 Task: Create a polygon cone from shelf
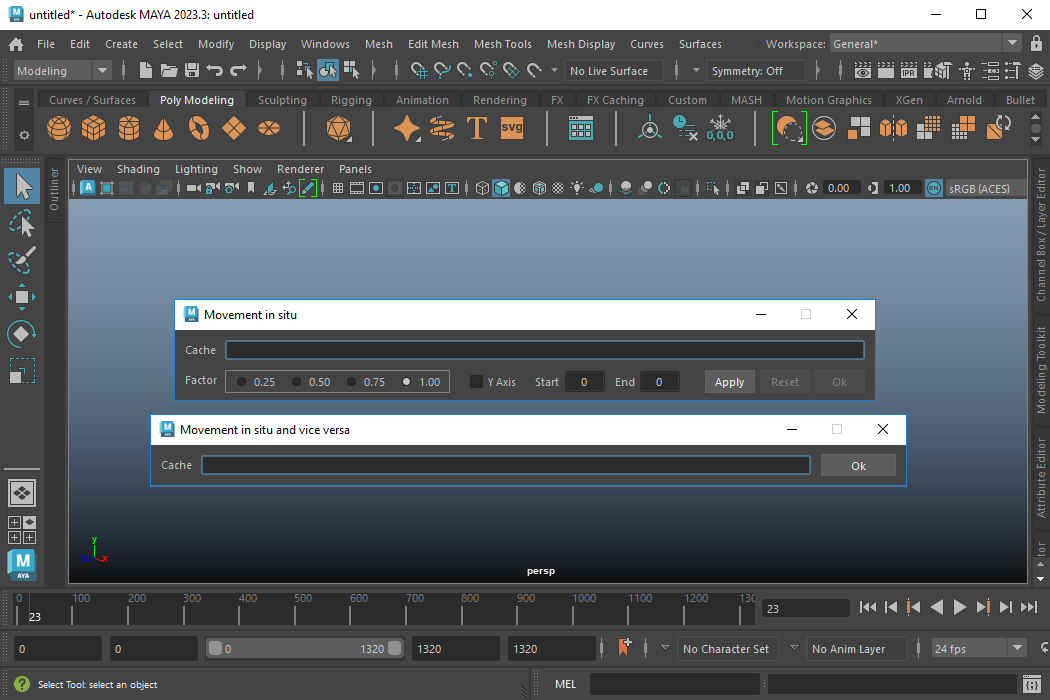pyautogui.click(x=164, y=128)
